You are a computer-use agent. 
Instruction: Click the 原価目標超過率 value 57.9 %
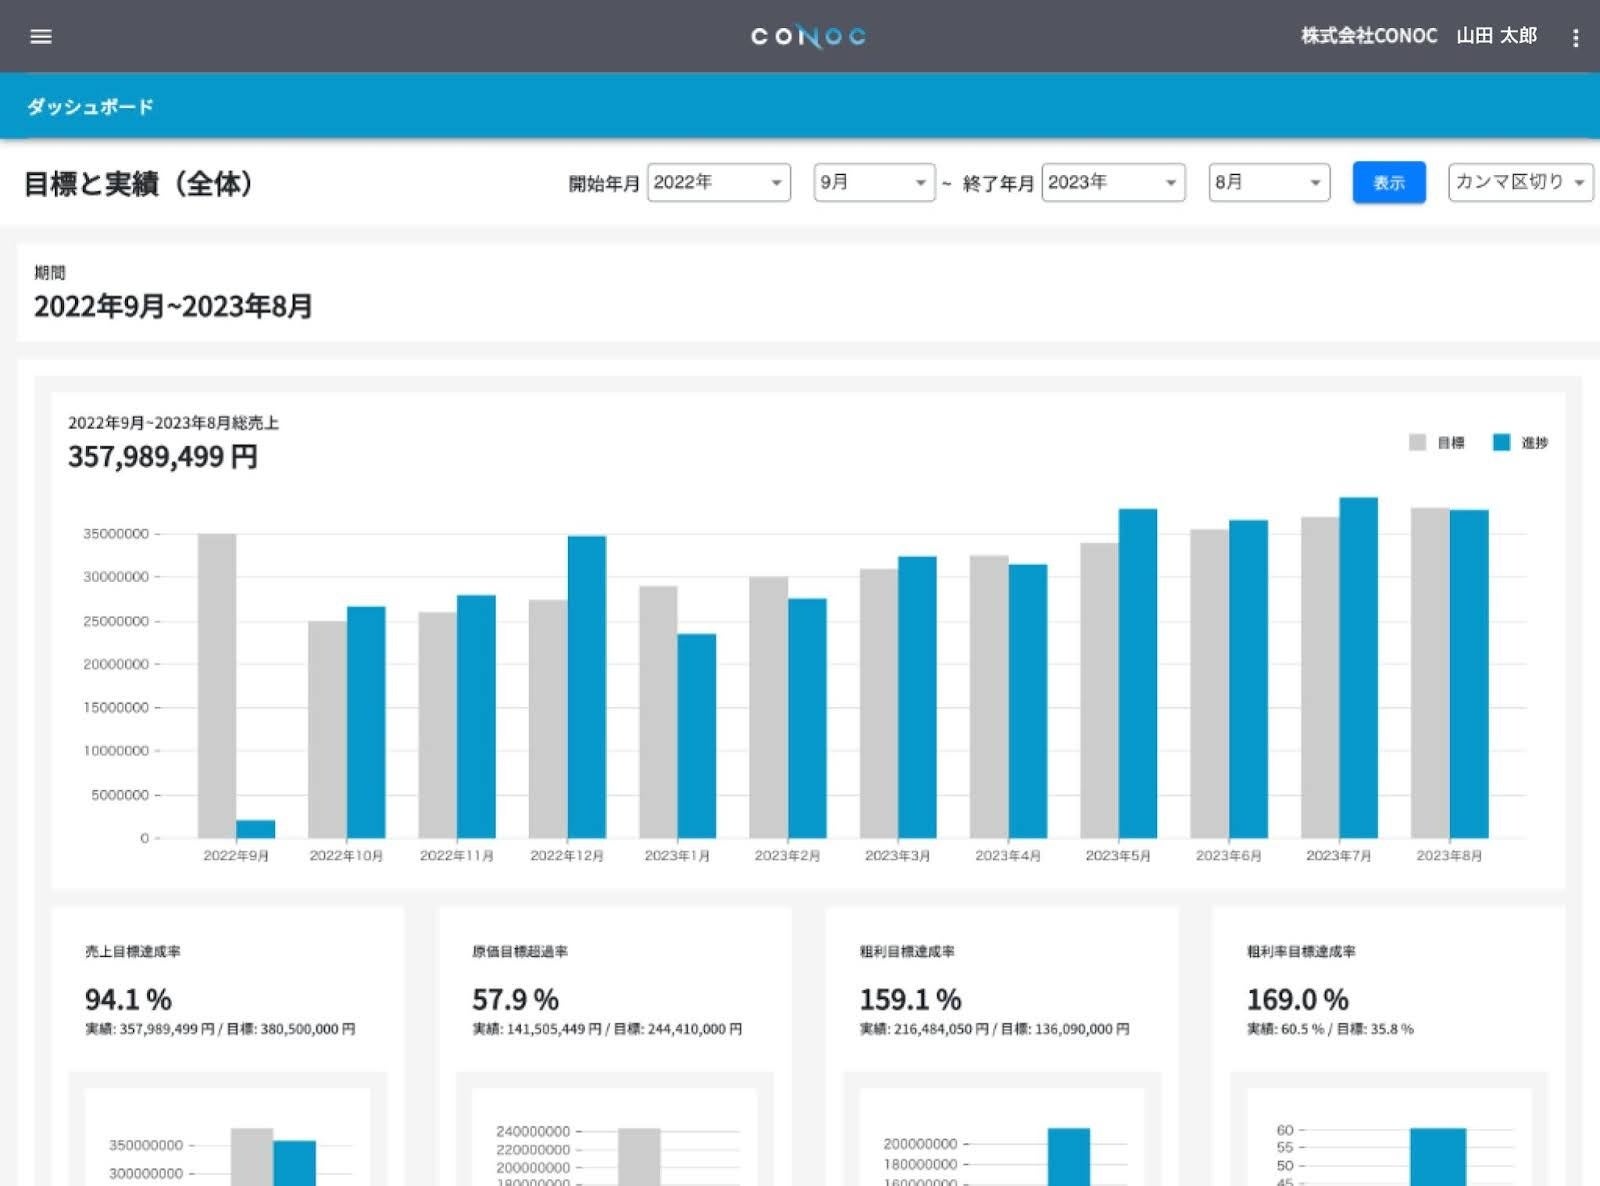tap(515, 999)
